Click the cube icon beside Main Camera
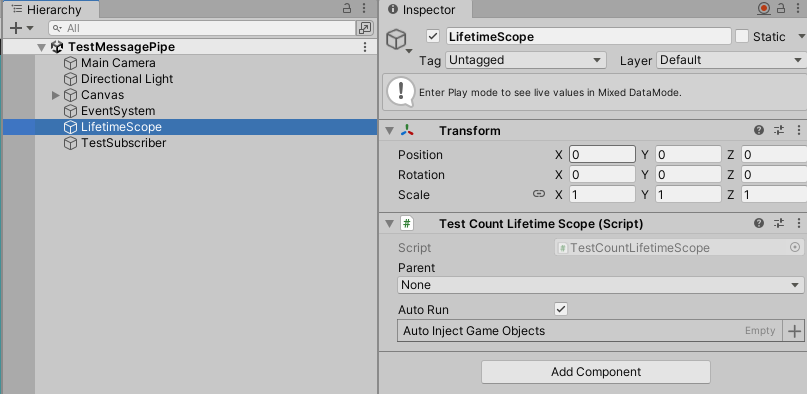Screen dimensions: 807x394 point(70,63)
